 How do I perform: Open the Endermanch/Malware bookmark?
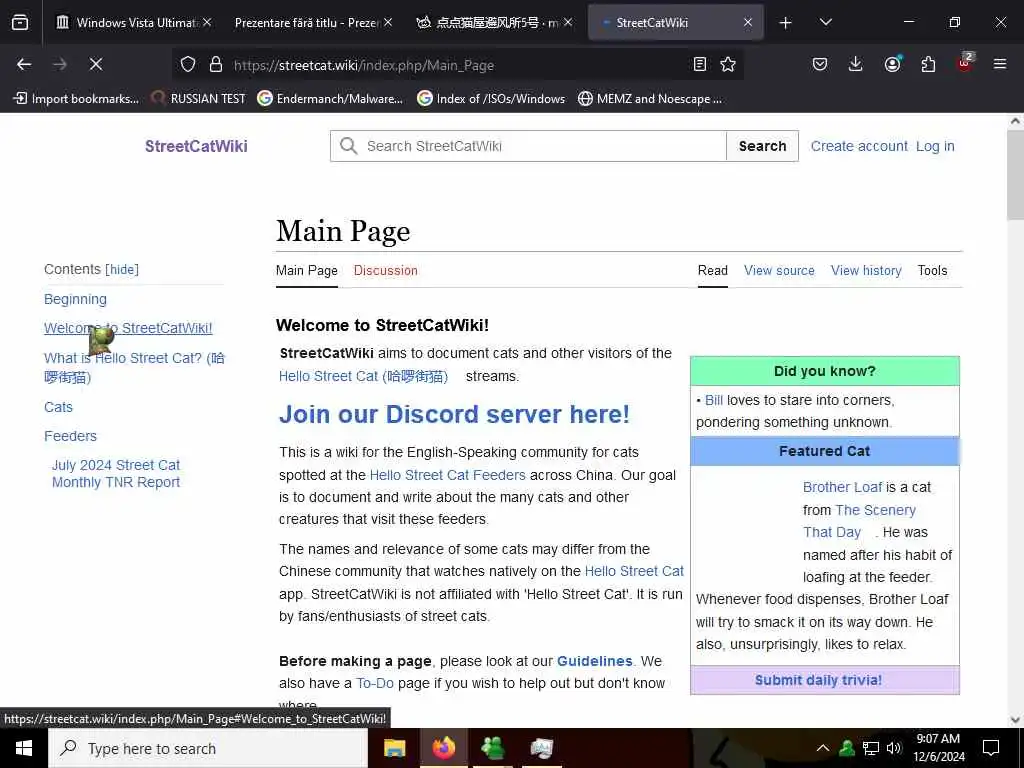(x=330, y=99)
